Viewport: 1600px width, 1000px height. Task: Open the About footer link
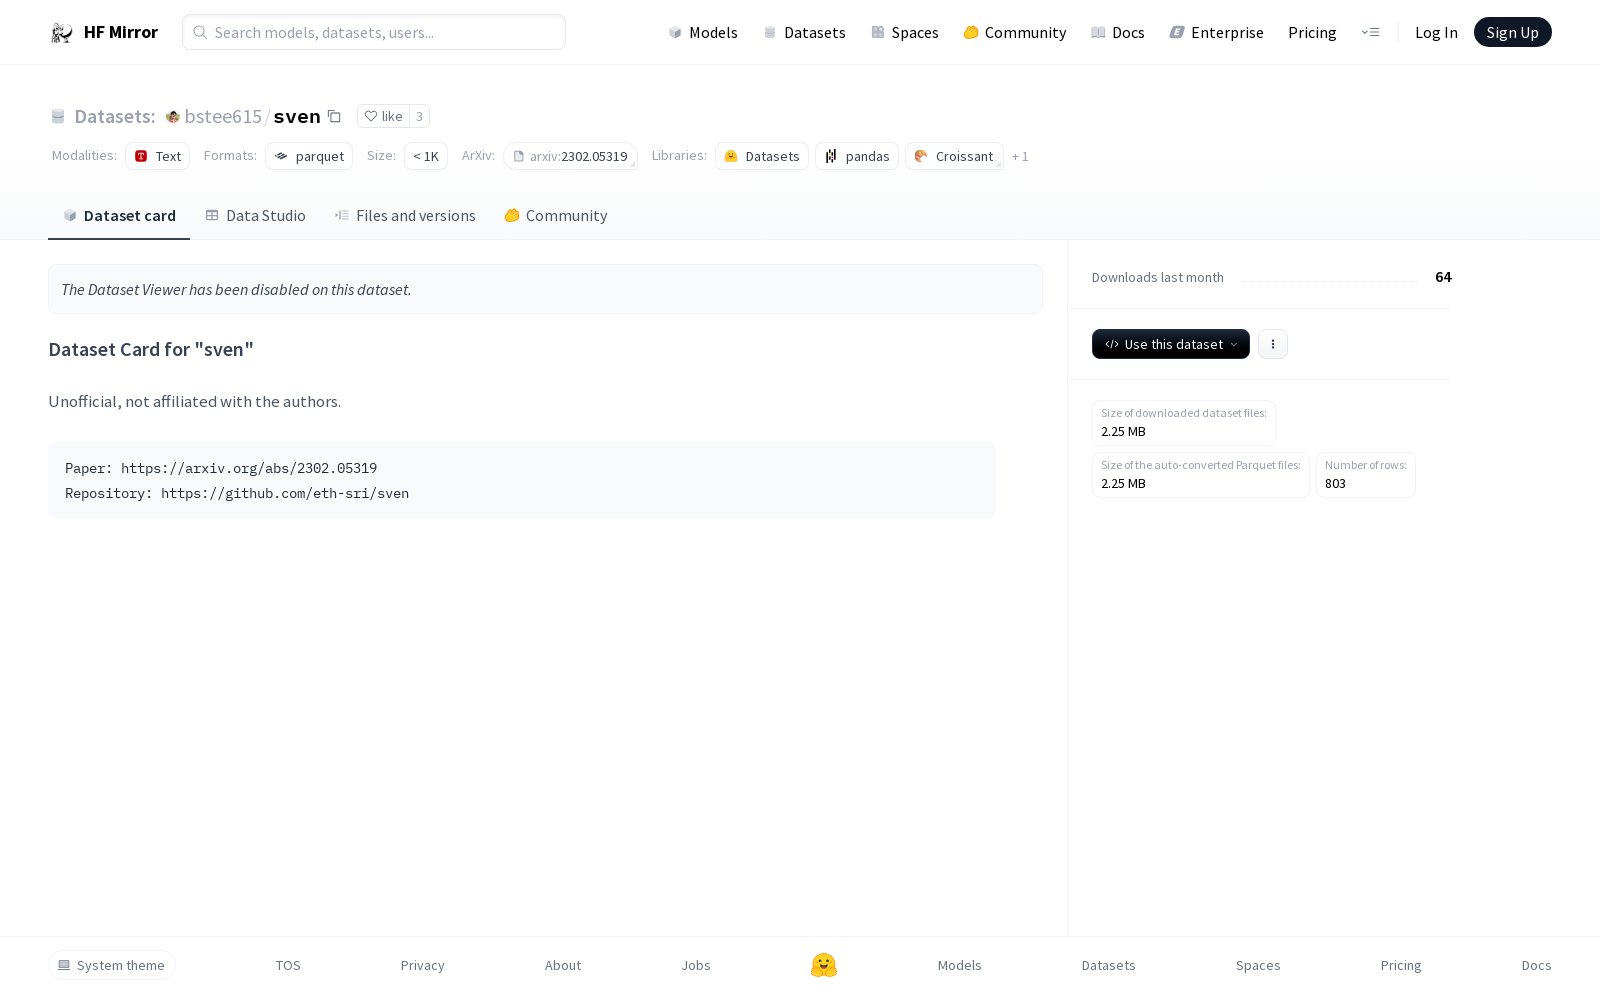click(x=563, y=965)
